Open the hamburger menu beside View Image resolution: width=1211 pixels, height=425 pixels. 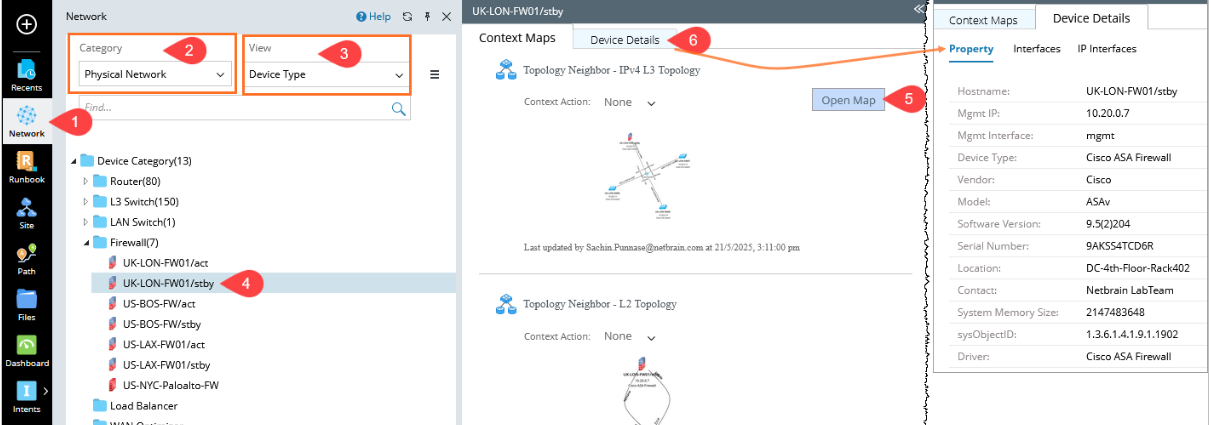434,74
